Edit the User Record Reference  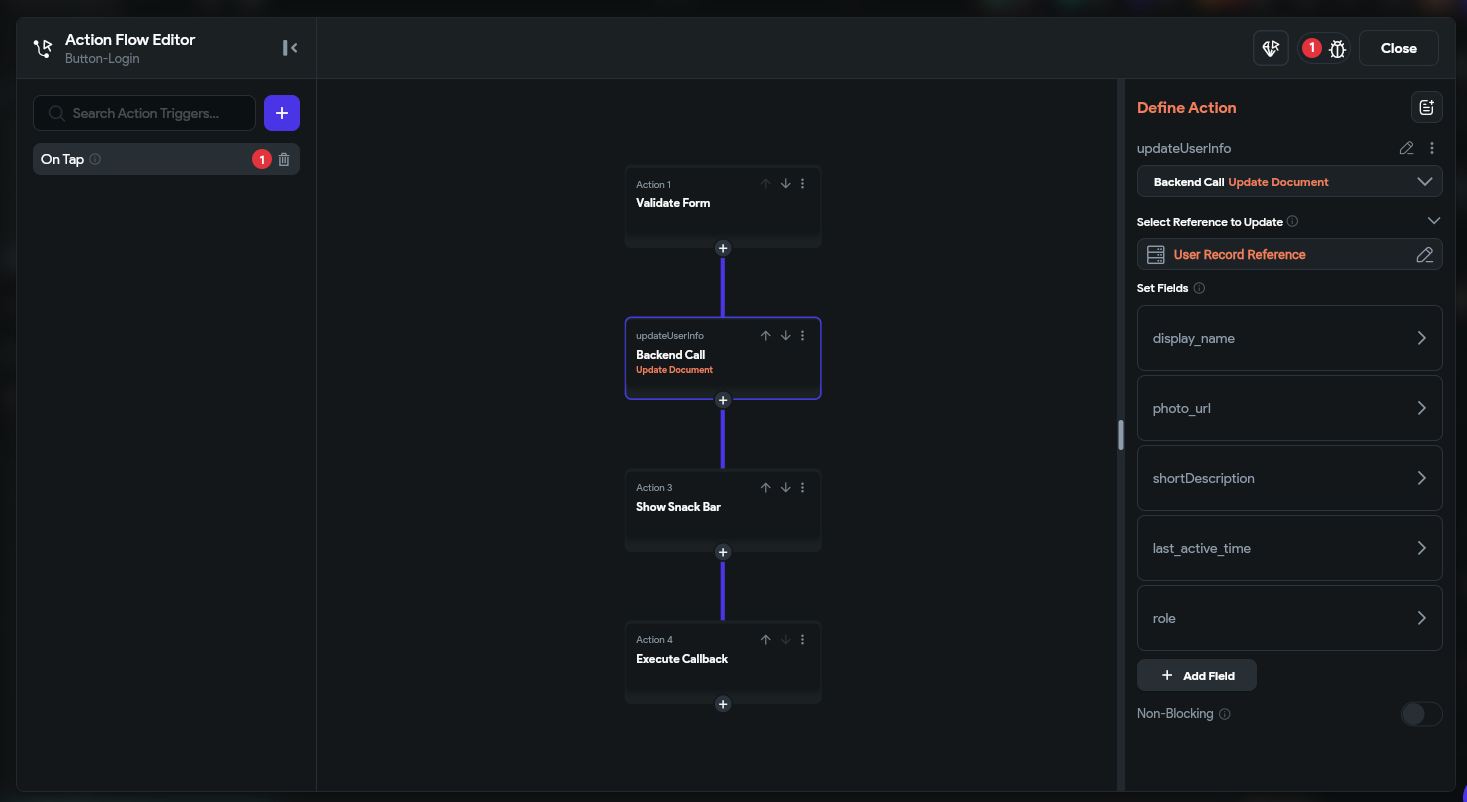tap(1425, 254)
